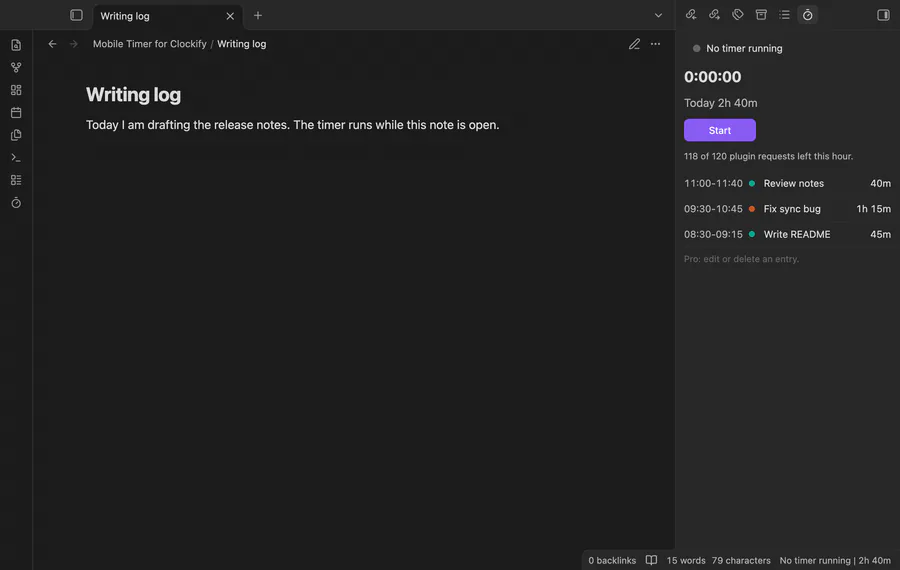The height and width of the screenshot is (570, 900).
Task: Open the bases list ribbon icon
Action: [x=16, y=180]
